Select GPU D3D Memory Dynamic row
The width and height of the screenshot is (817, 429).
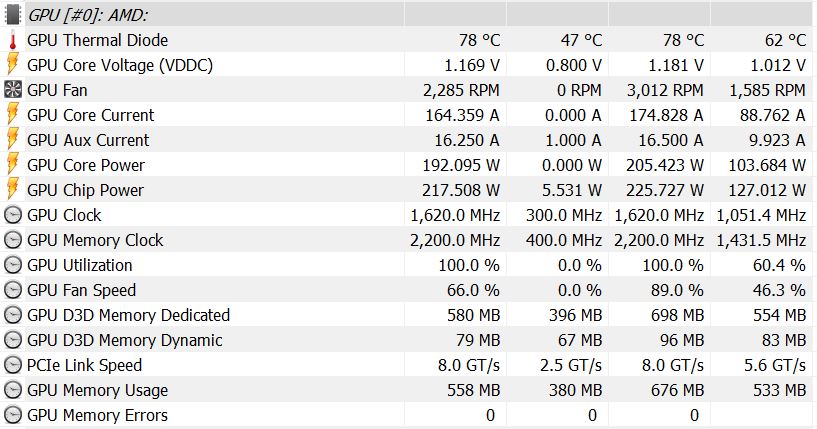coord(125,340)
